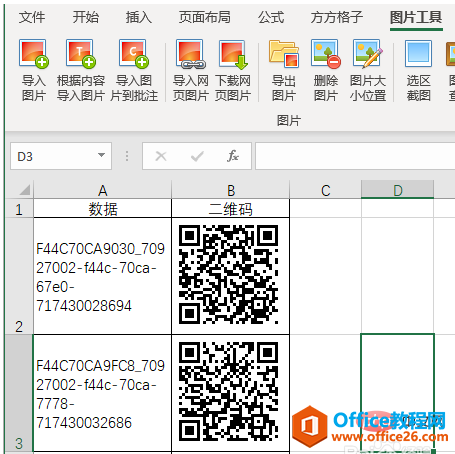Click the Name Box showing D3
Viewport: 455px width, 454px height.
(61, 156)
